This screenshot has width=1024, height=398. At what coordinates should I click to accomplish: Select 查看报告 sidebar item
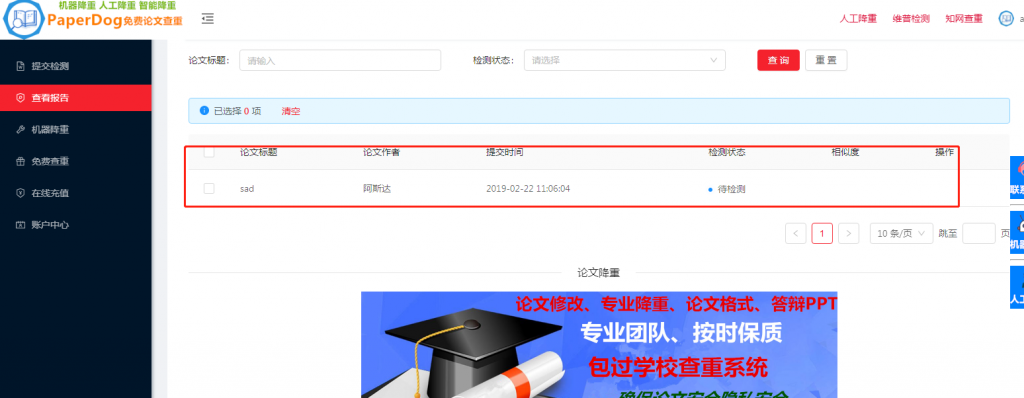pyautogui.click(x=76, y=98)
